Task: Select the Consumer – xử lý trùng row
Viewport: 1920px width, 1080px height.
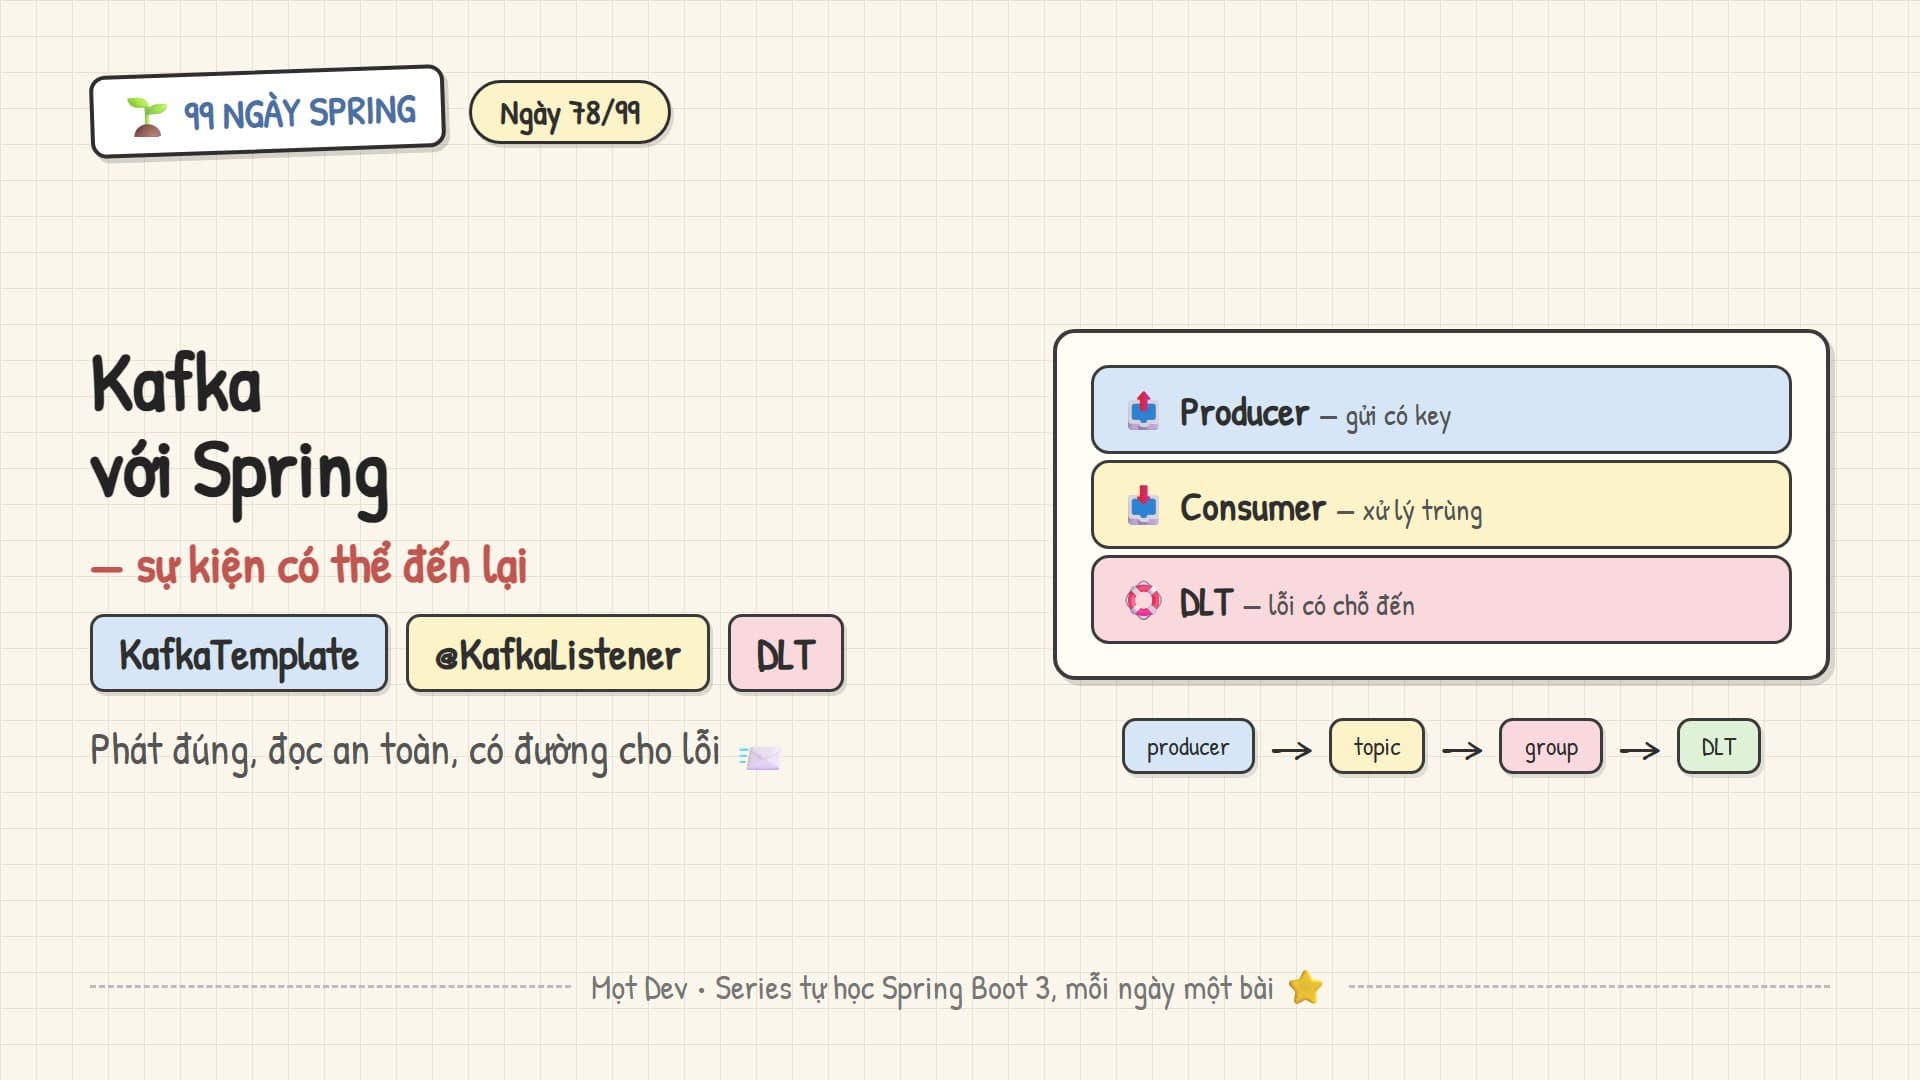Action: pos(1441,505)
